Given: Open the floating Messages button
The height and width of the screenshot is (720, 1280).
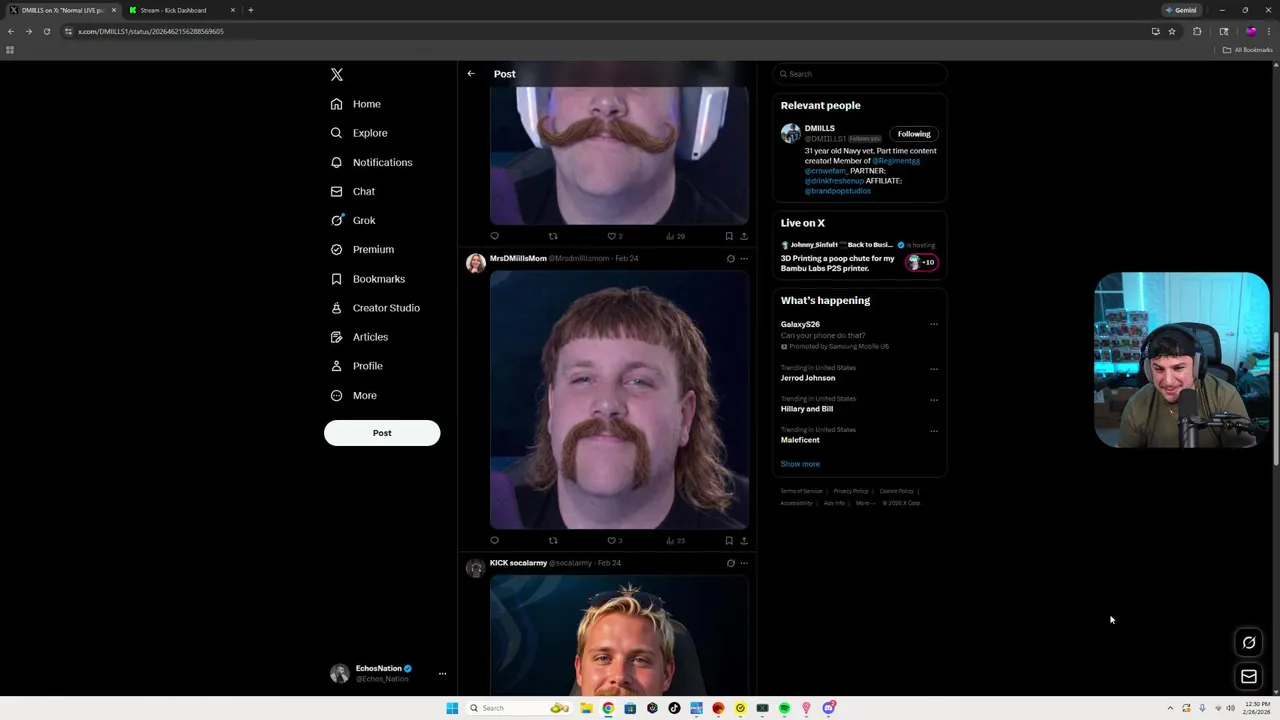Looking at the screenshot, I should [x=1249, y=677].
